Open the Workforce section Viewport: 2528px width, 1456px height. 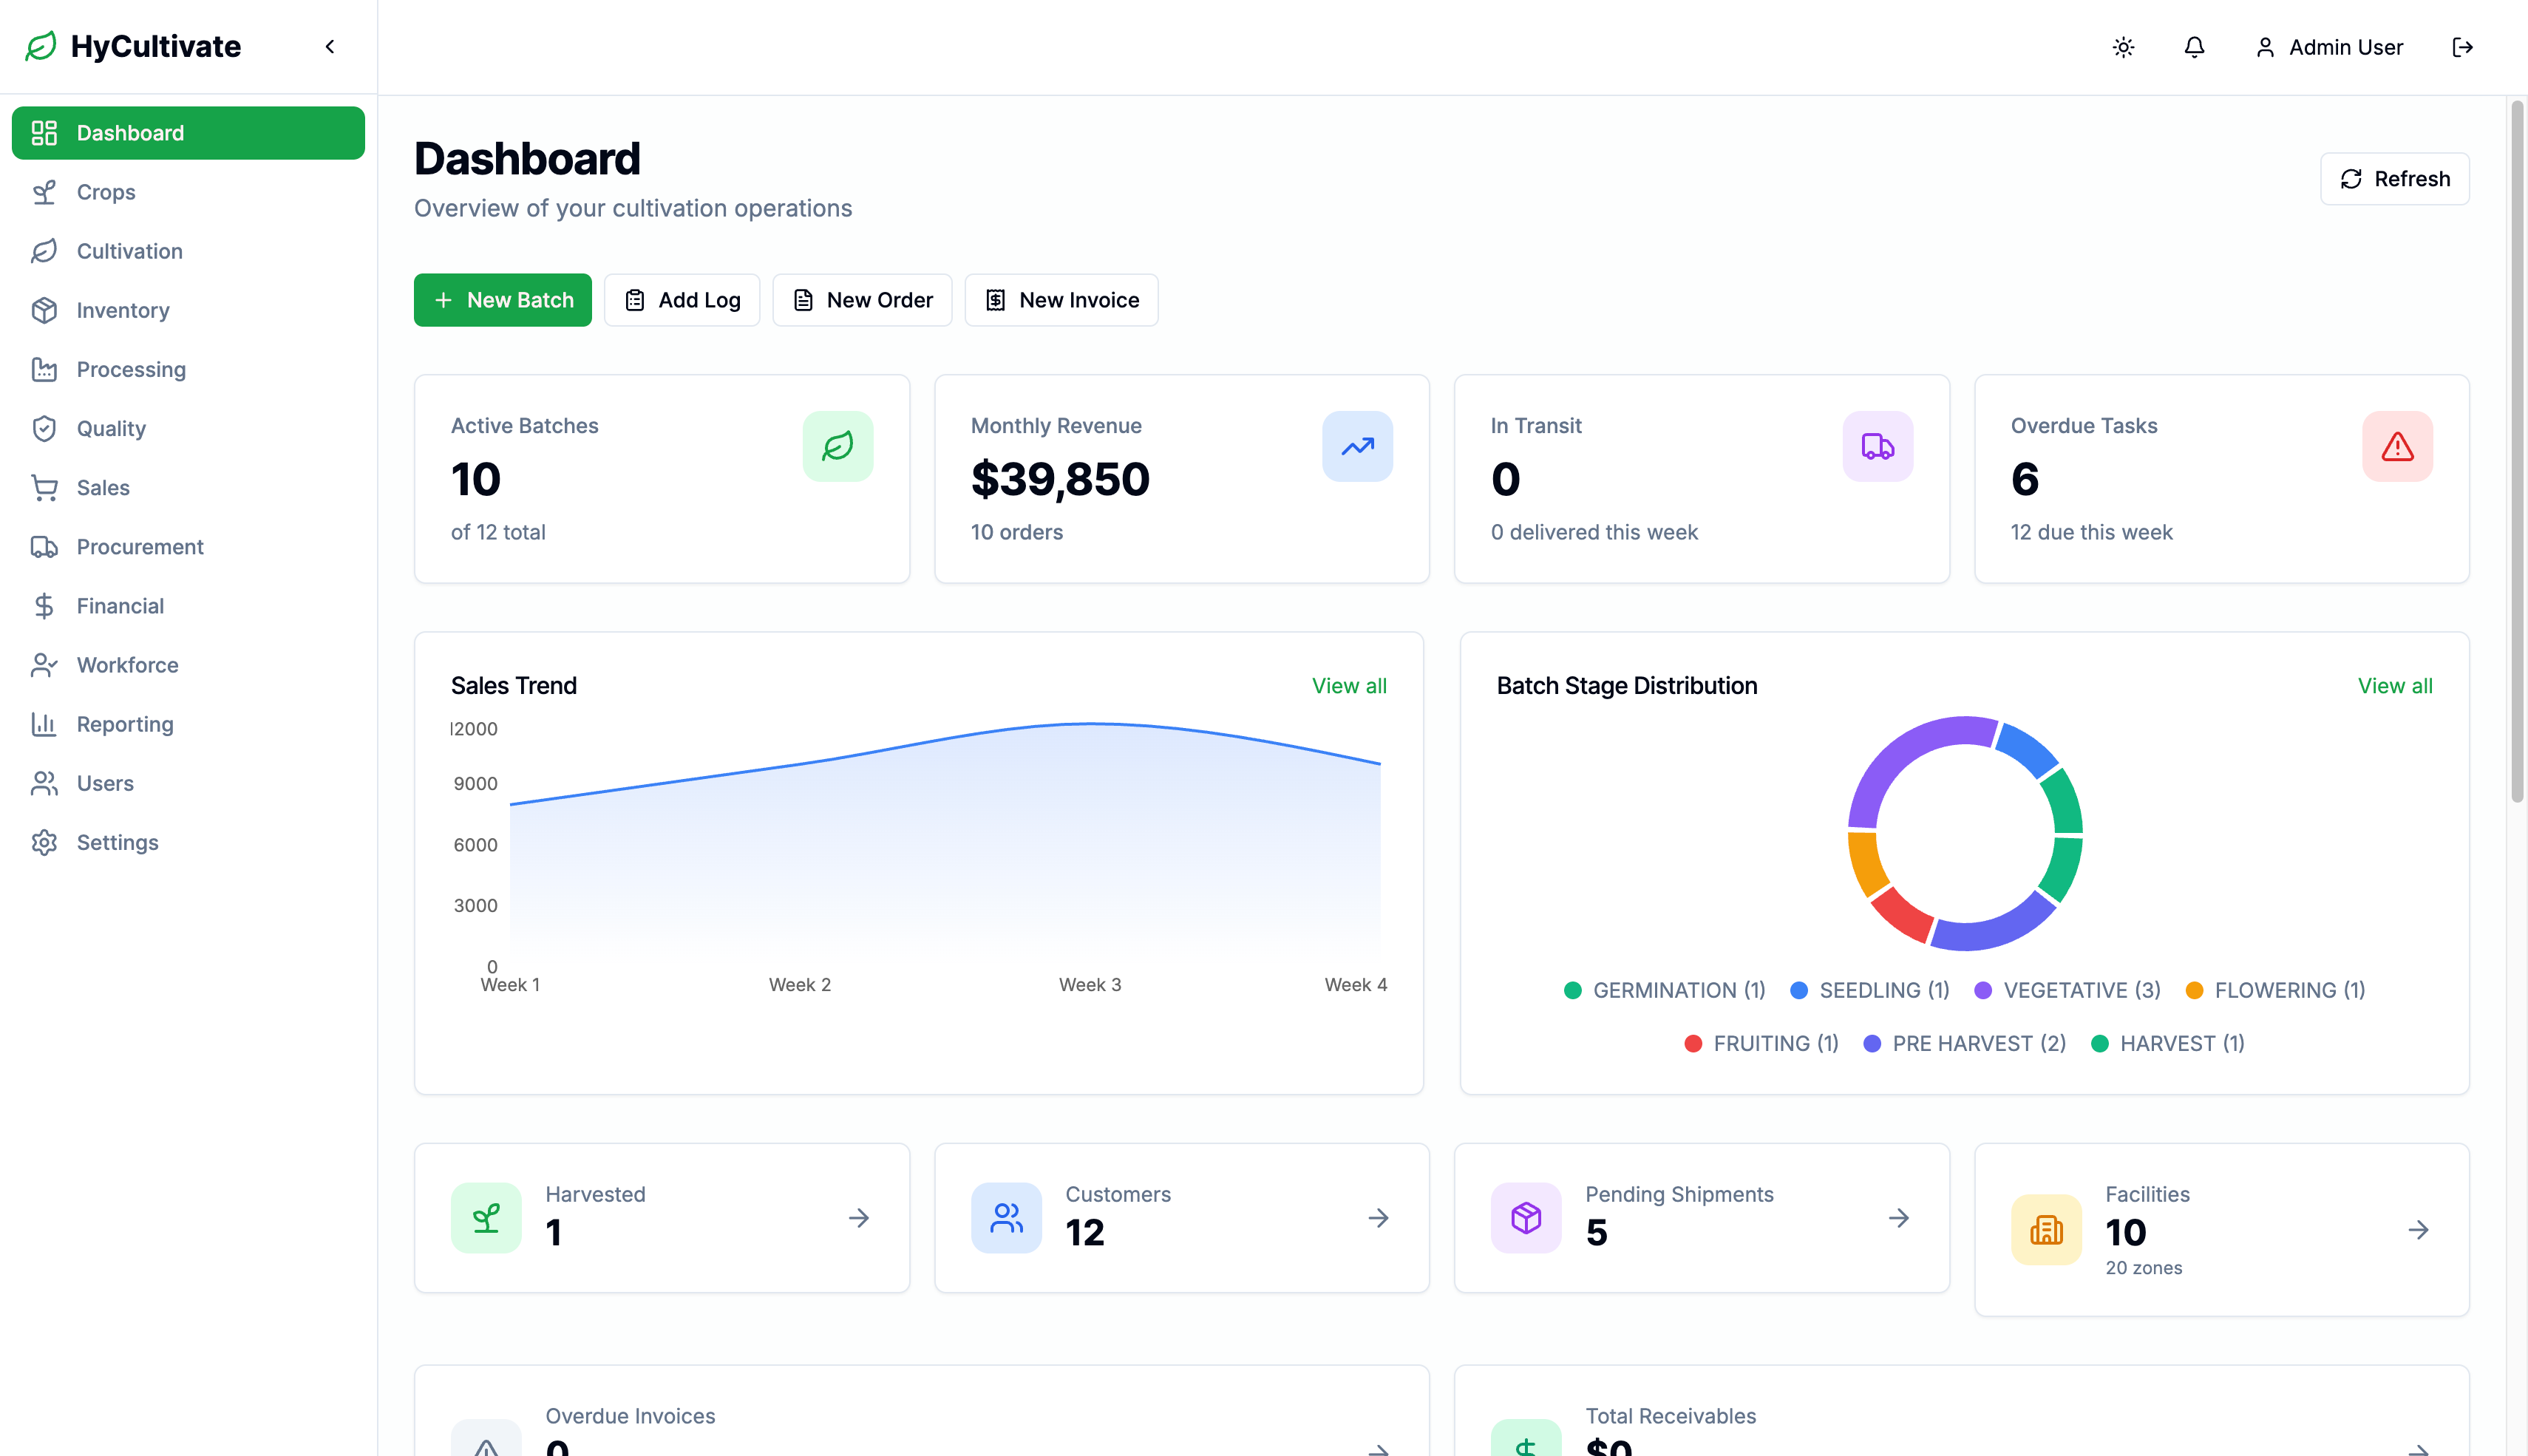127,664
